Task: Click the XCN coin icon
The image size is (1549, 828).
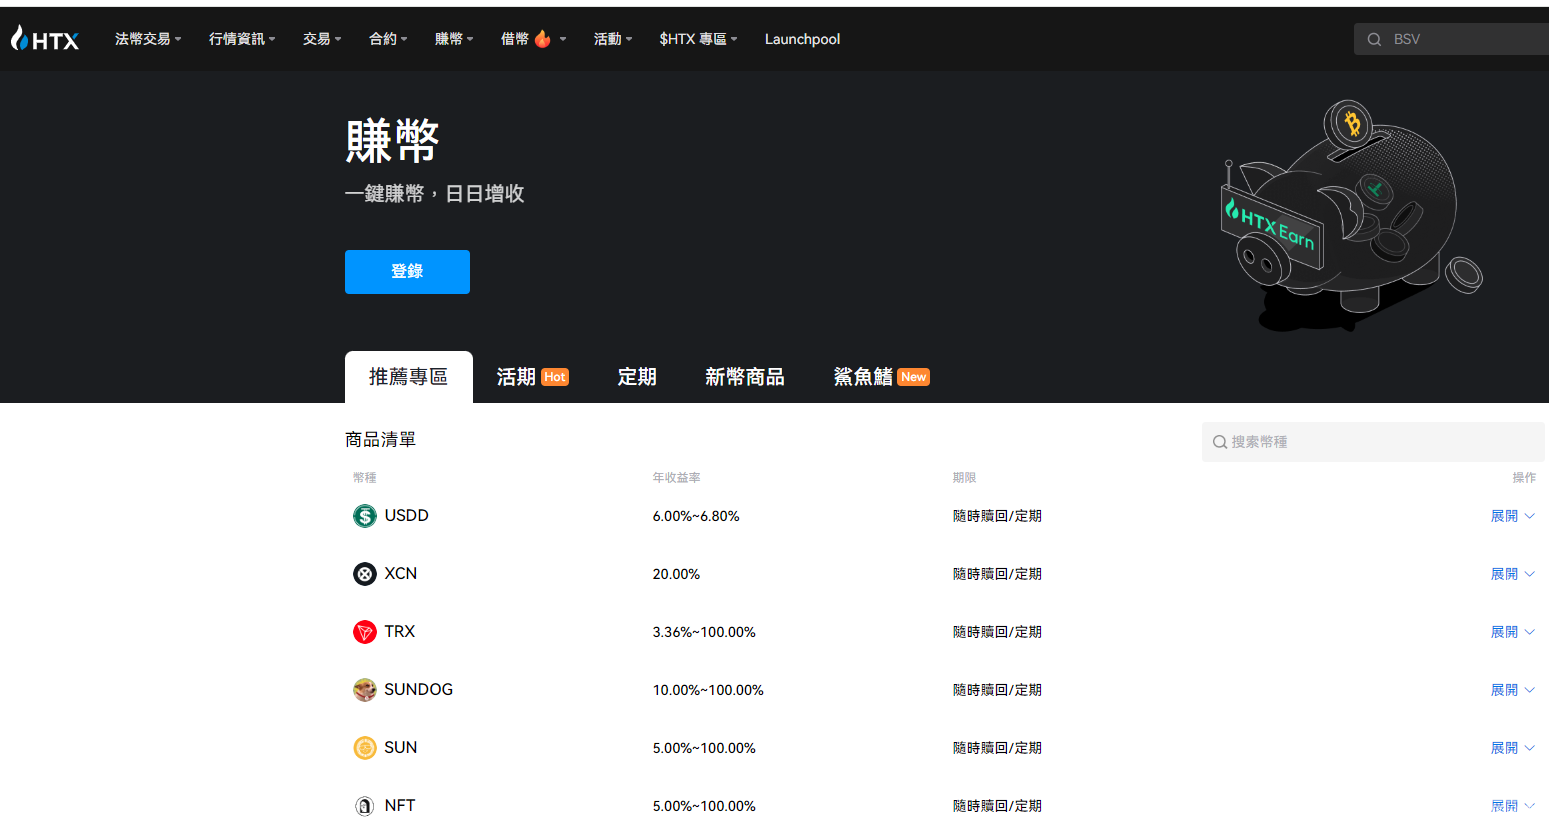Action: coord(365,574)
